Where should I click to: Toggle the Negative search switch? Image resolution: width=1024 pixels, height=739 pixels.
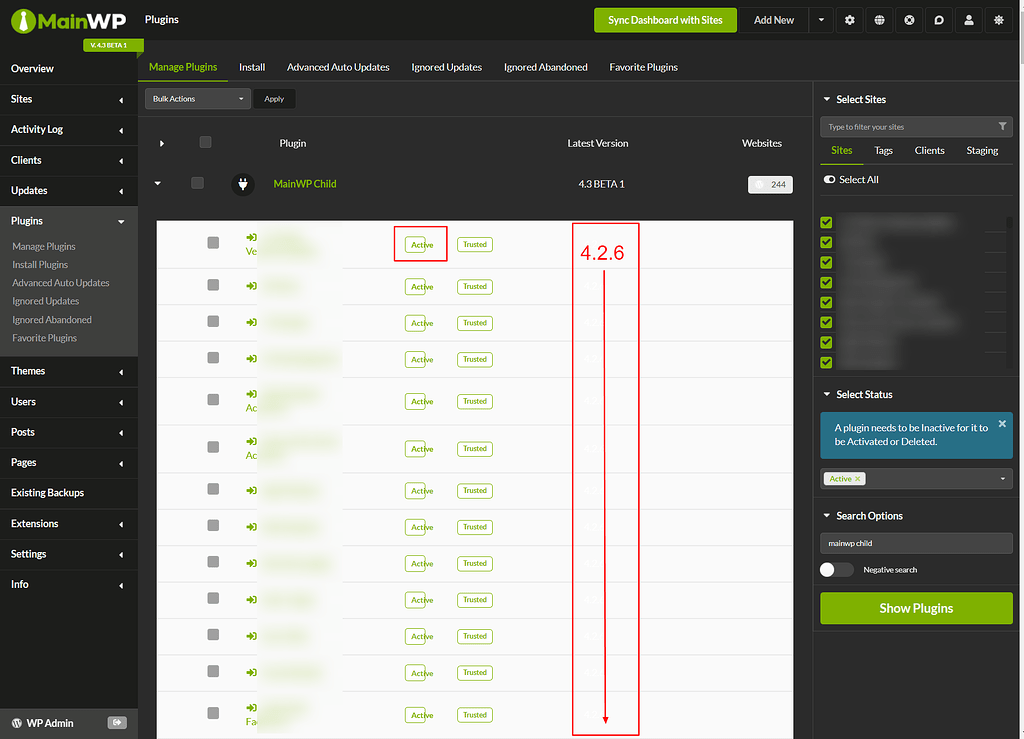[x=835, y=569]
